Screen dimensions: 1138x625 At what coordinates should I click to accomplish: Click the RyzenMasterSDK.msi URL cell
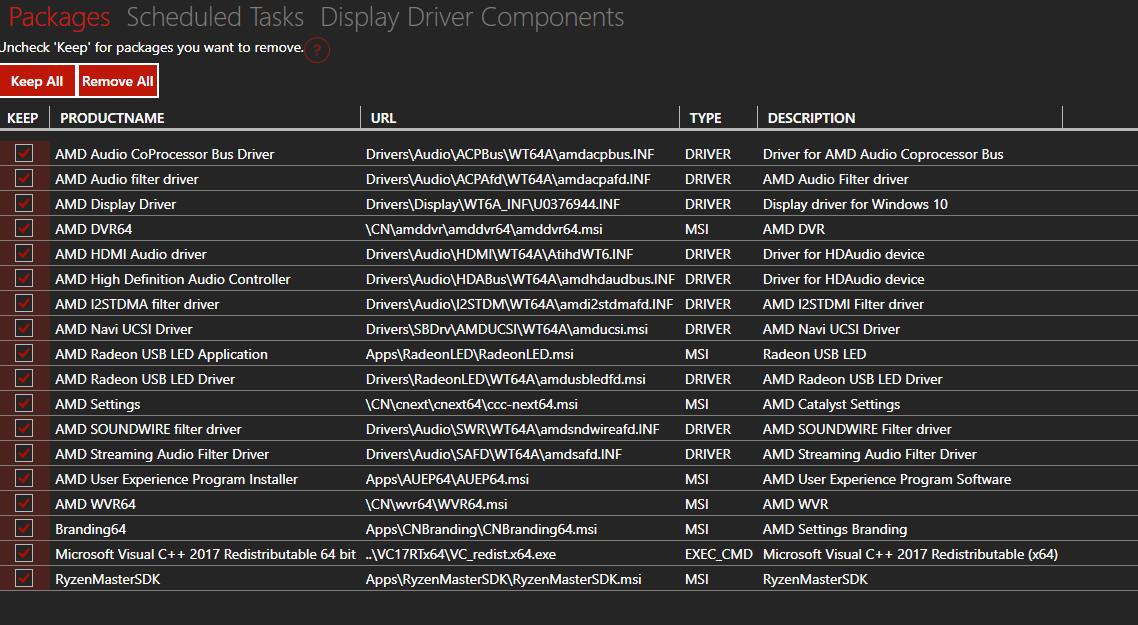click(504, 579)
